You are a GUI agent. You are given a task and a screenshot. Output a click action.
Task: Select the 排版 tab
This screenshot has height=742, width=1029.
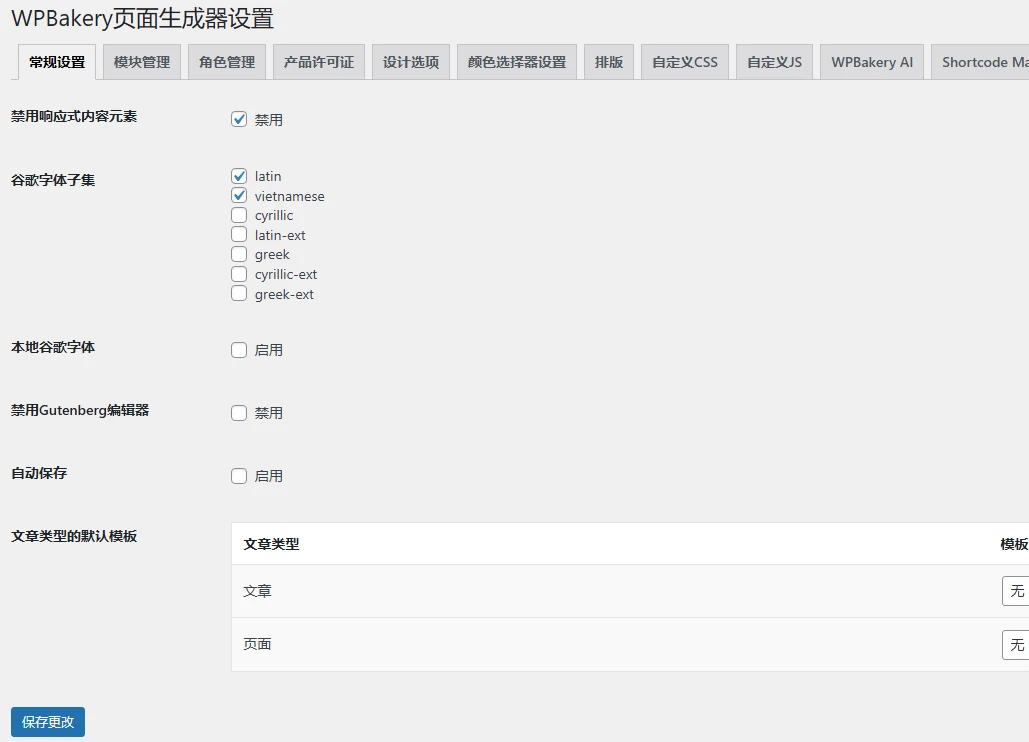tap(609, 61)
